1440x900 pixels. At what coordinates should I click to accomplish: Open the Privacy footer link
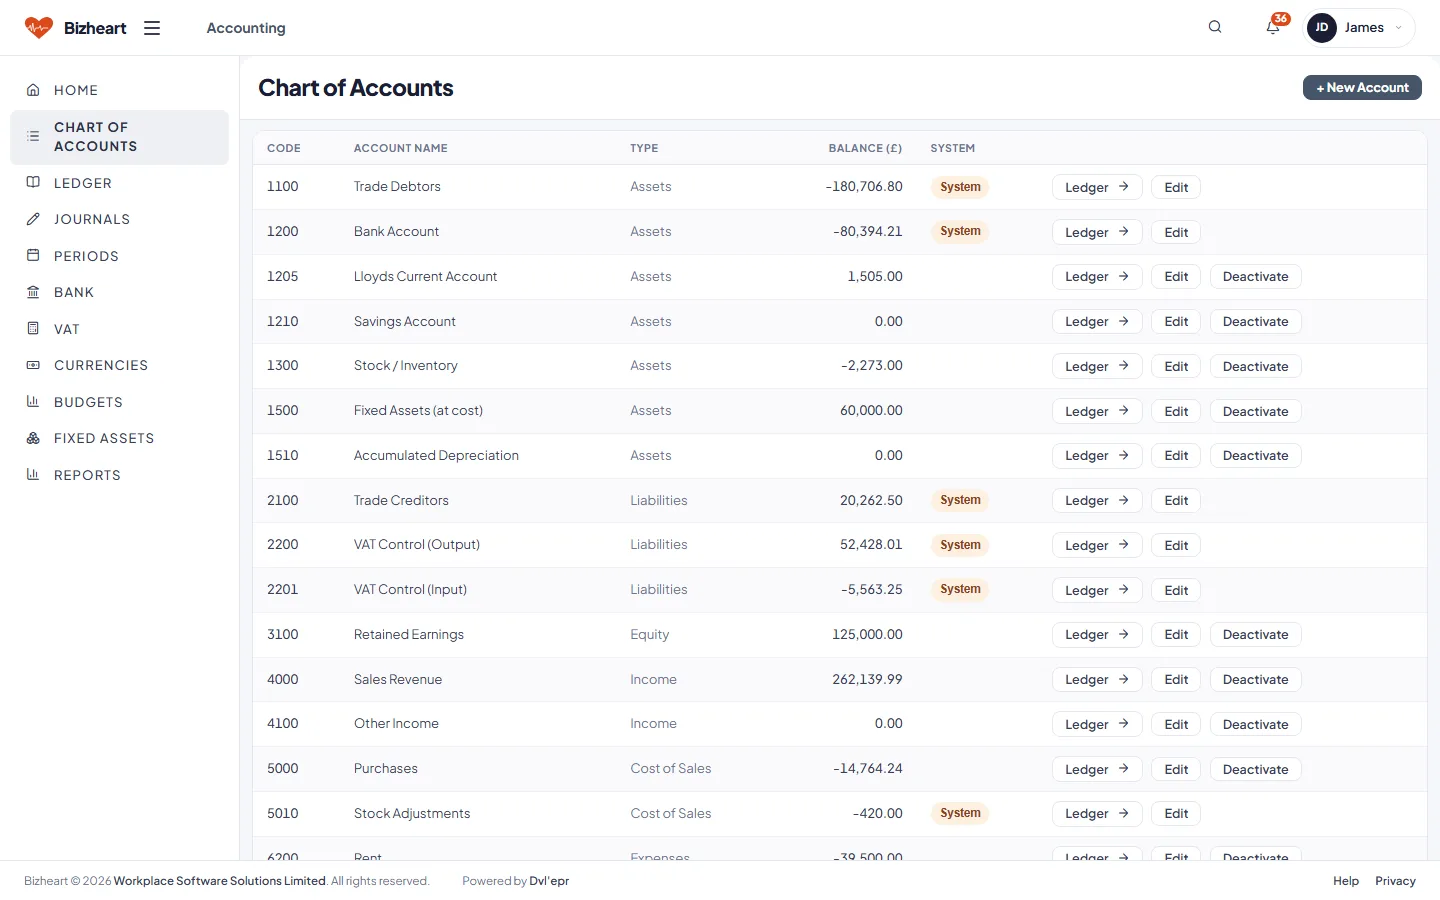tap(1395, 881)
